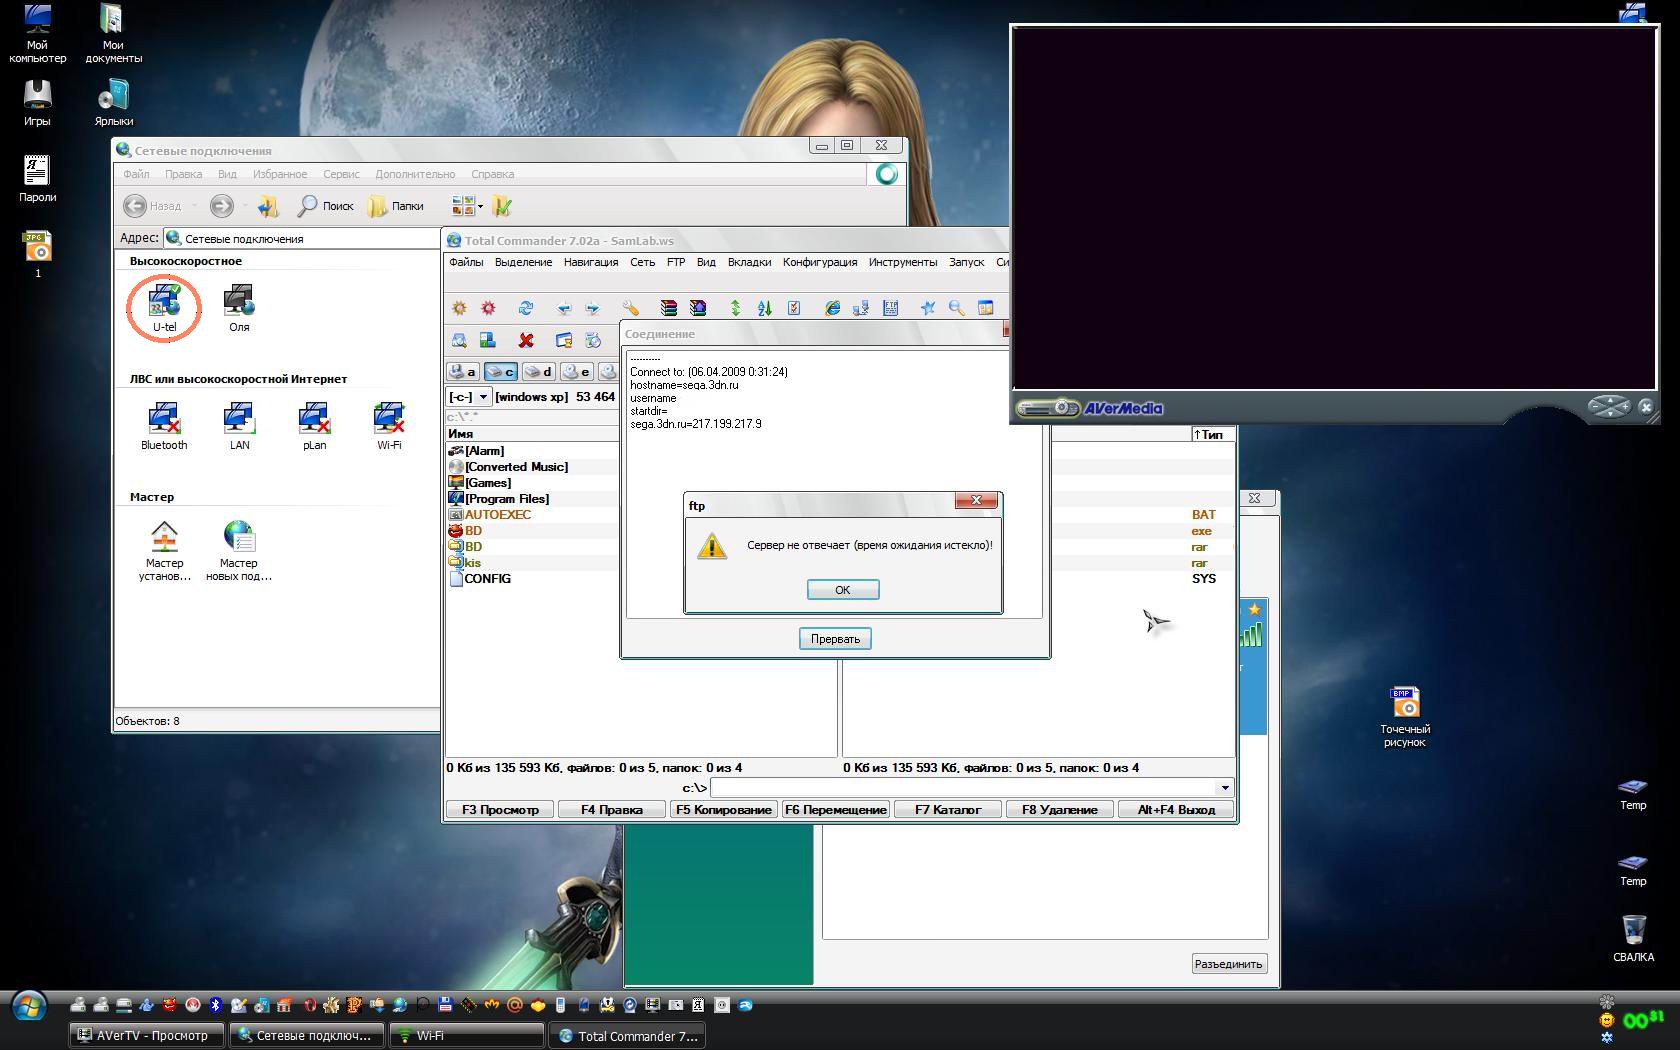Select the pLan connection icon
Screen dimensions: 1680x1050
point(314,426)
